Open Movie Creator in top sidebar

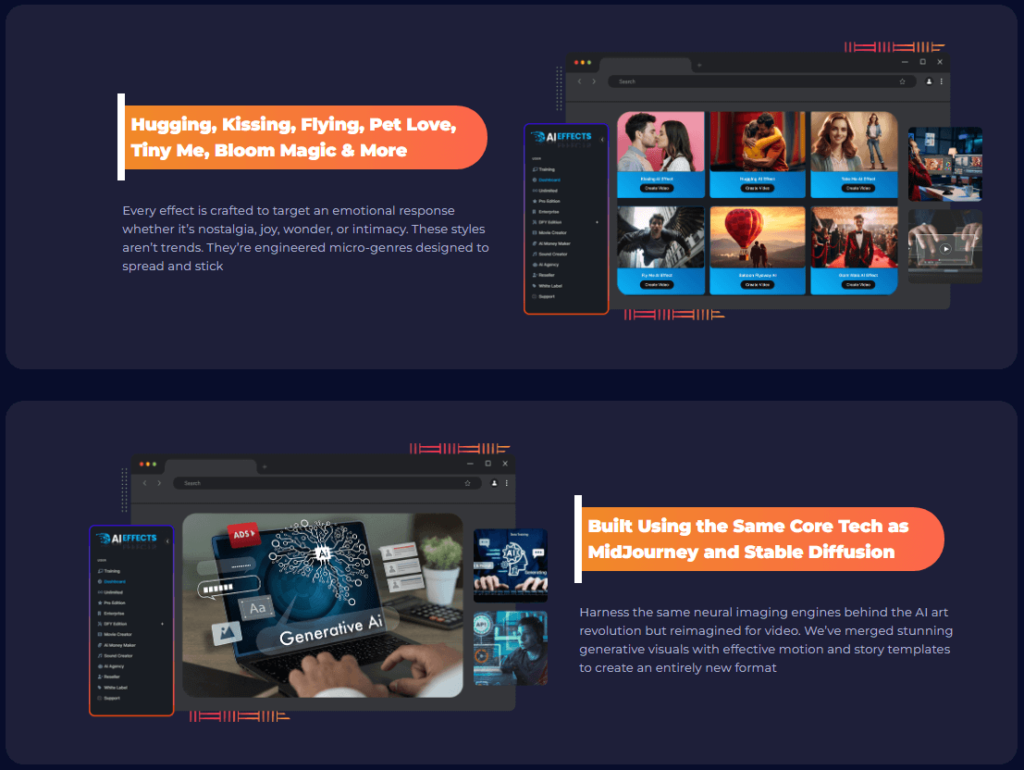[550, 233]
